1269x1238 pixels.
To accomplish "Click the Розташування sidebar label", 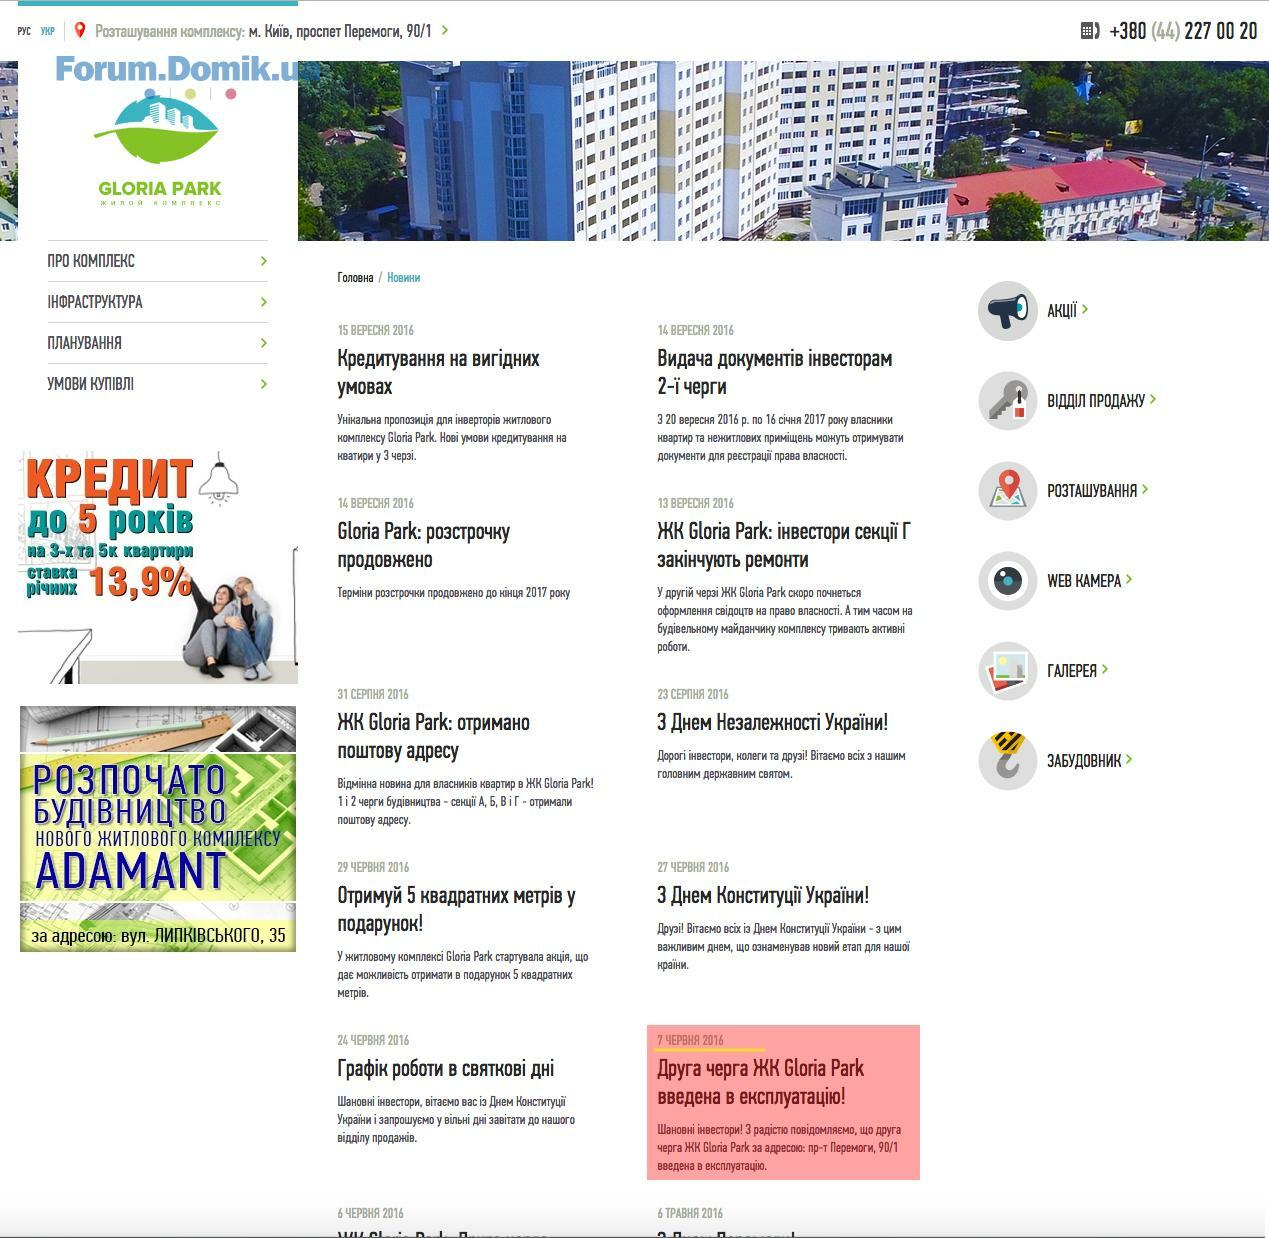I will tap(1092, 491).
